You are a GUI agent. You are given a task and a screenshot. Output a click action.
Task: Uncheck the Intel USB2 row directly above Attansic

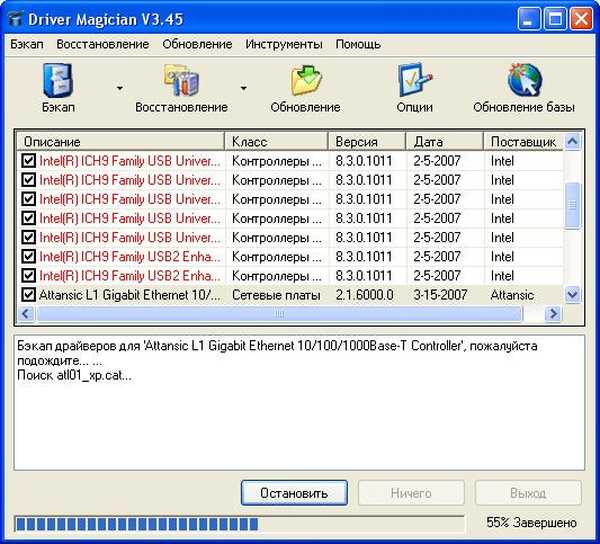28,276
